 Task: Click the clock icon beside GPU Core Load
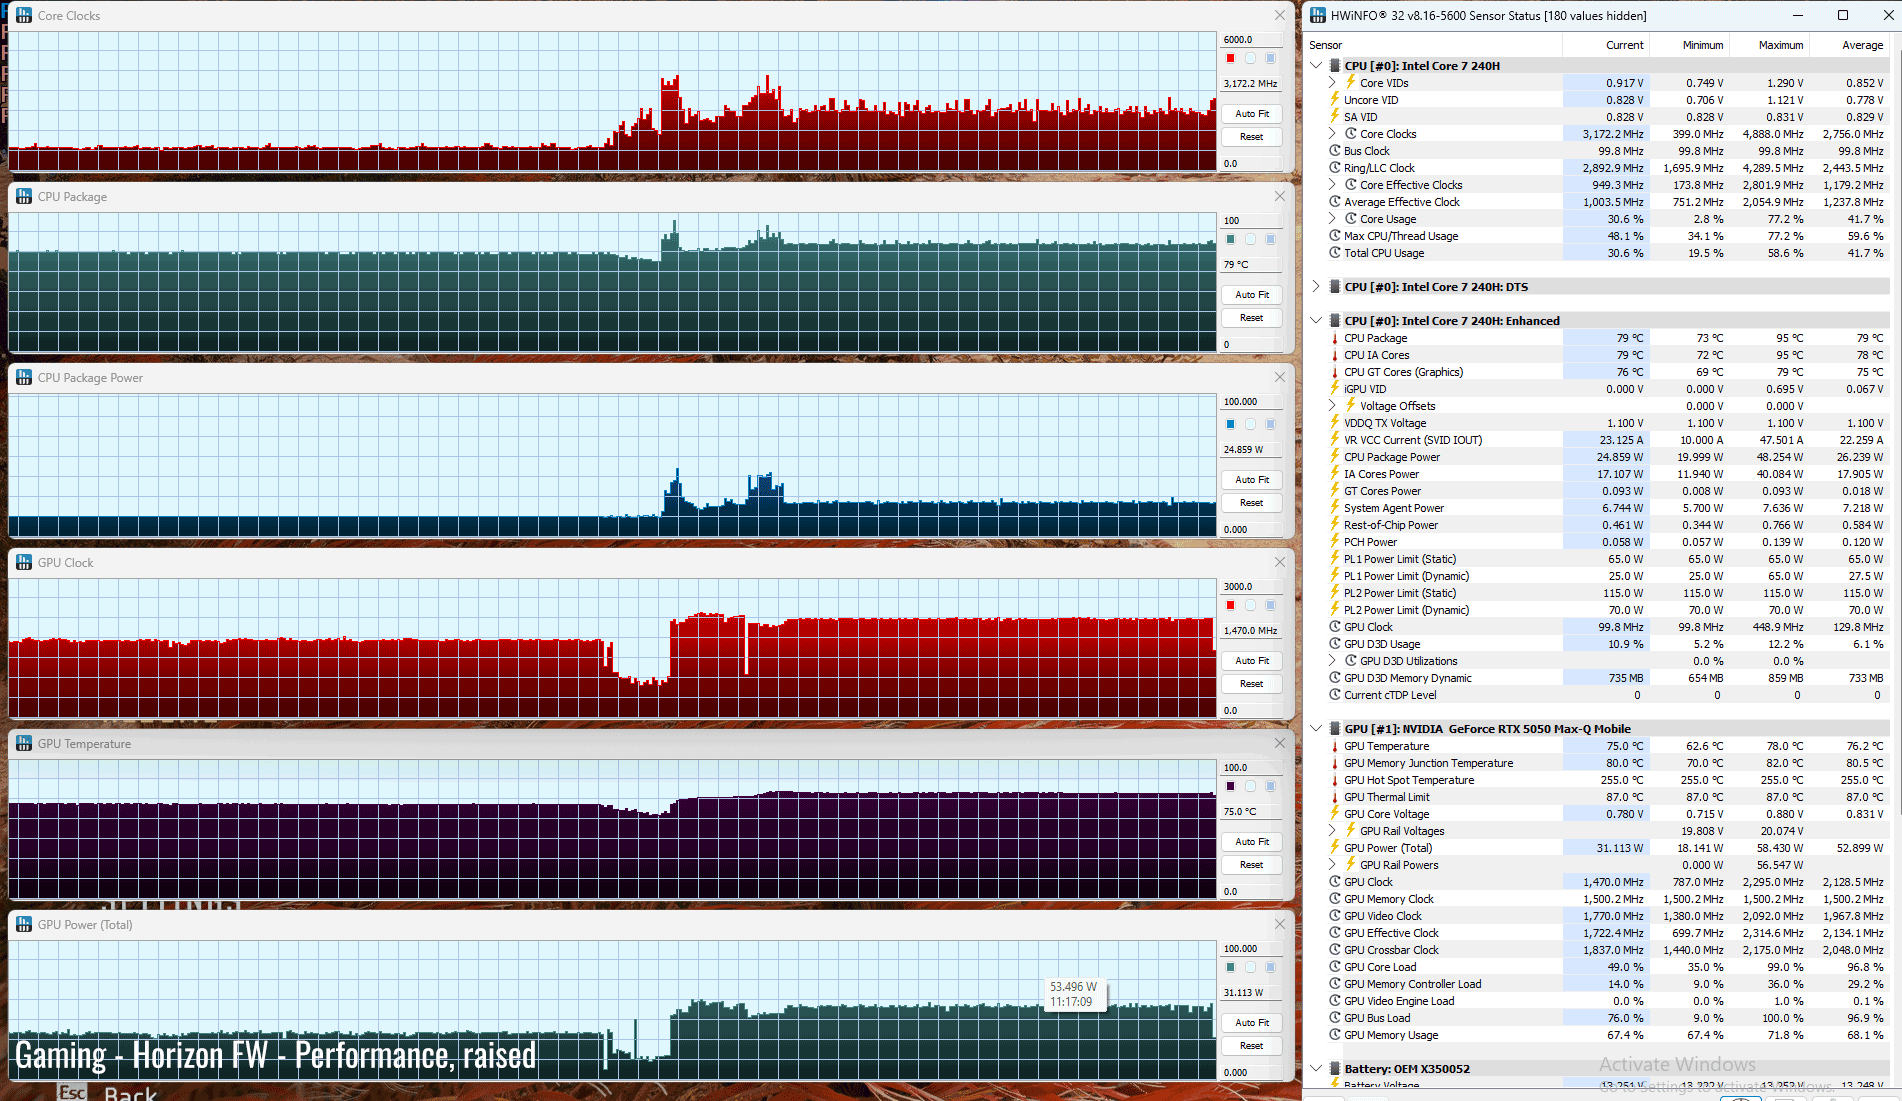coord(1334,966)
